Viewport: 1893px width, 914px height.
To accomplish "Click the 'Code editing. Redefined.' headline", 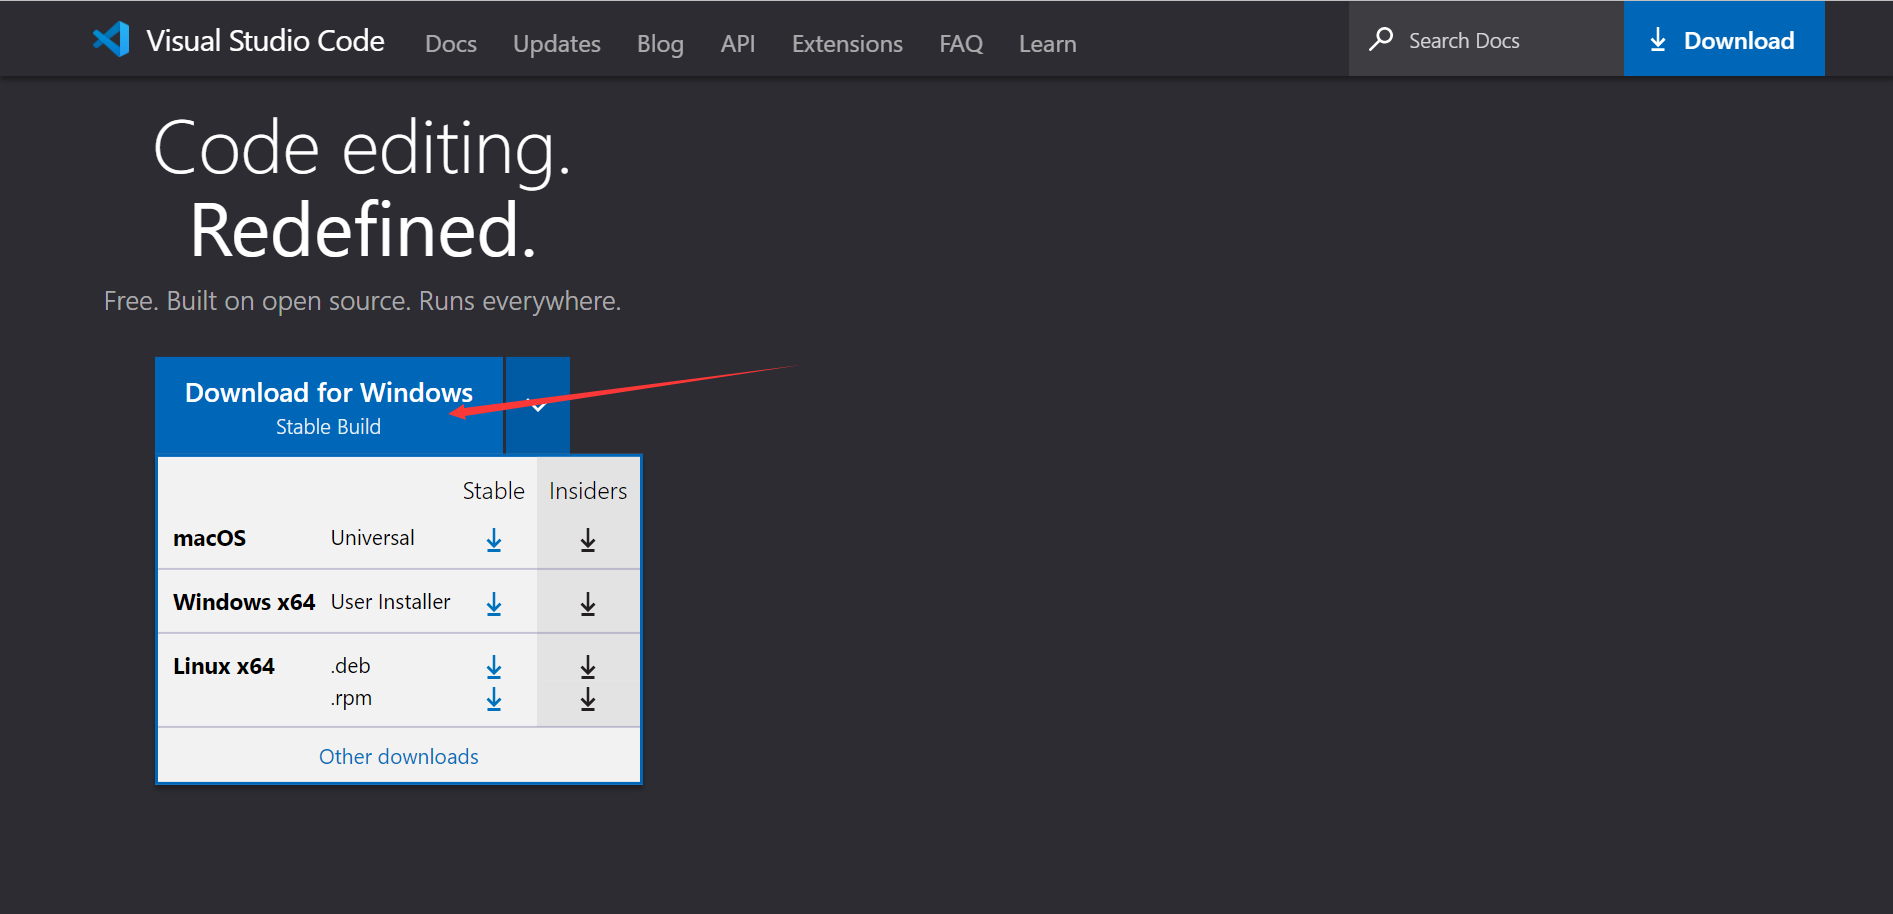I will pyautogui.click(x=362, y=189).
